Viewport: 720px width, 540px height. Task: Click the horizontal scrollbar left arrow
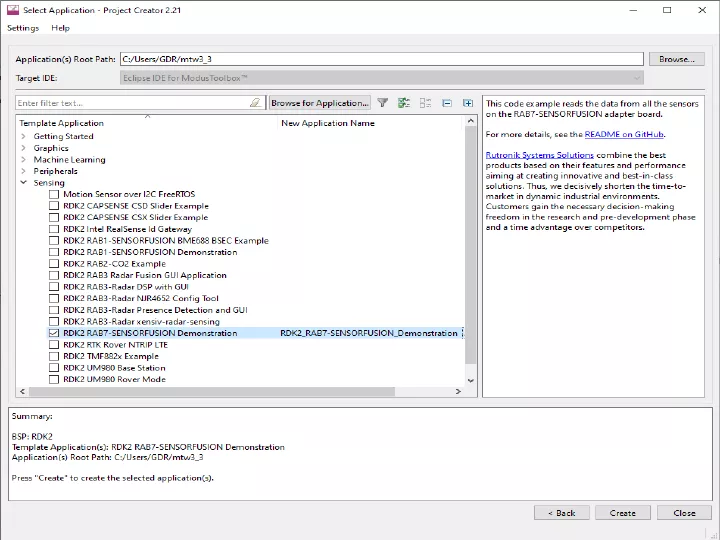pos(22,391)
